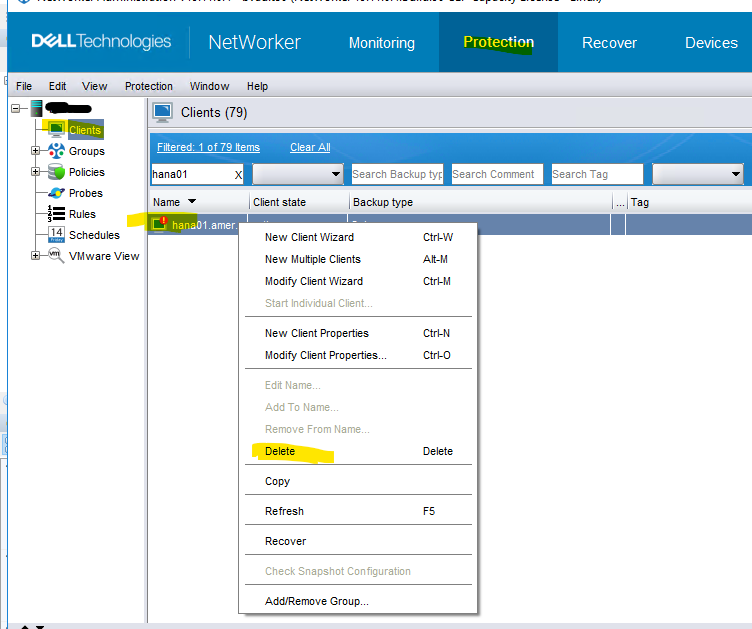This screenshot has height=629, width=752.
Task: Select the Probes icon in tree
Action: 56,193
